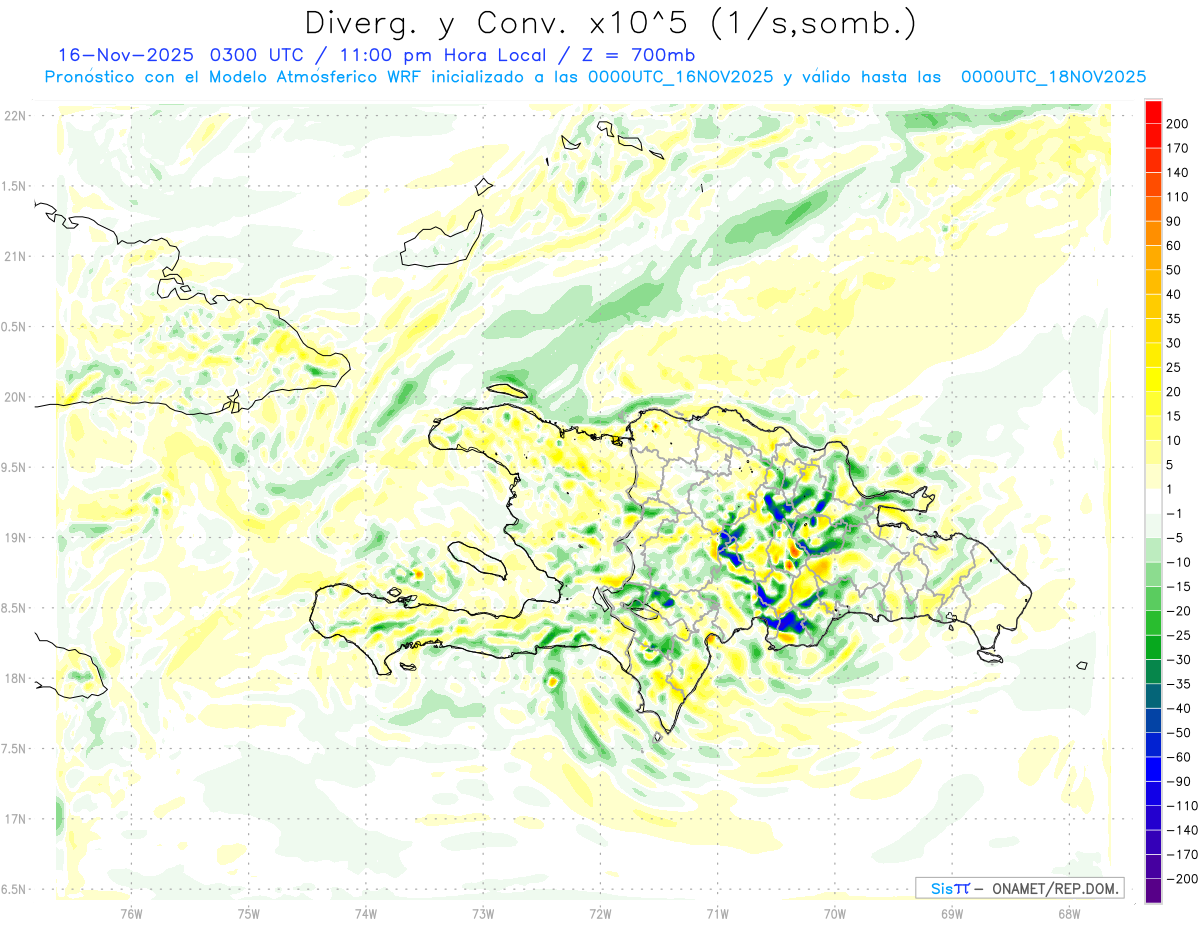Viewport: 1200px width, 927px height.
Task: Click the '6.5N' latitude label
Action: pos(15,889)
